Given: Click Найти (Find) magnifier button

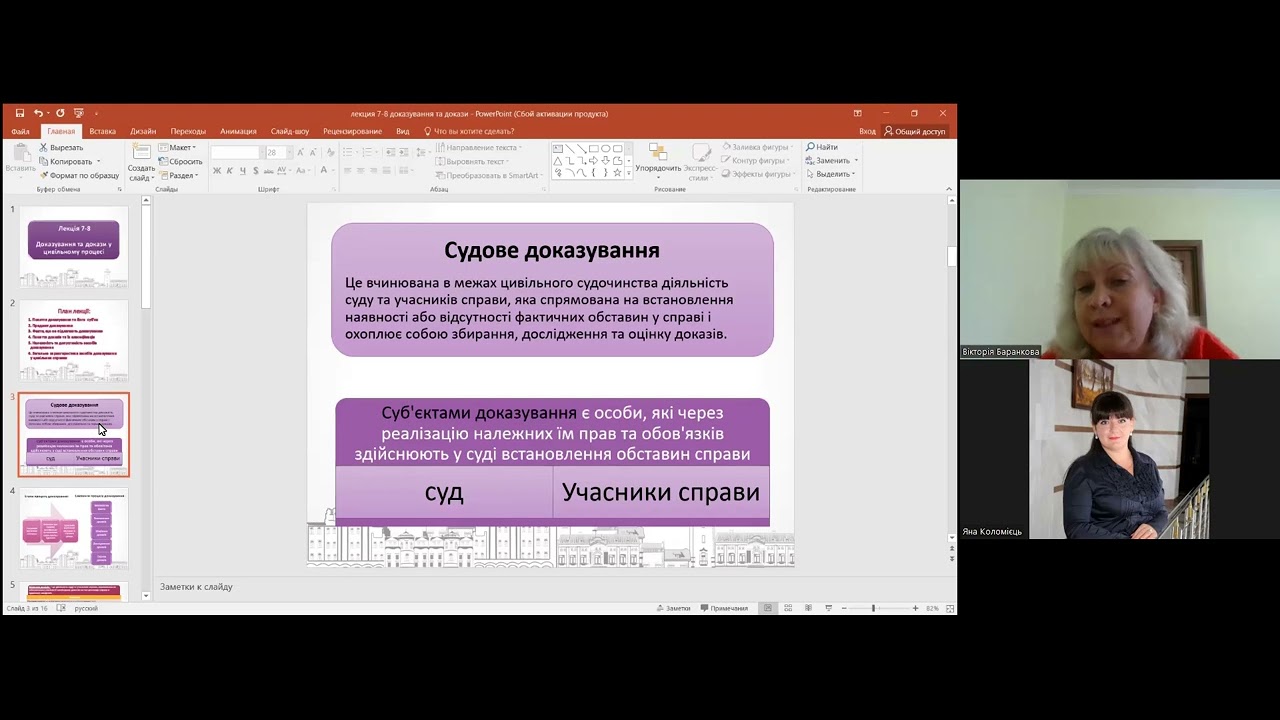Looking at the screenshot, I should (822, 147).
